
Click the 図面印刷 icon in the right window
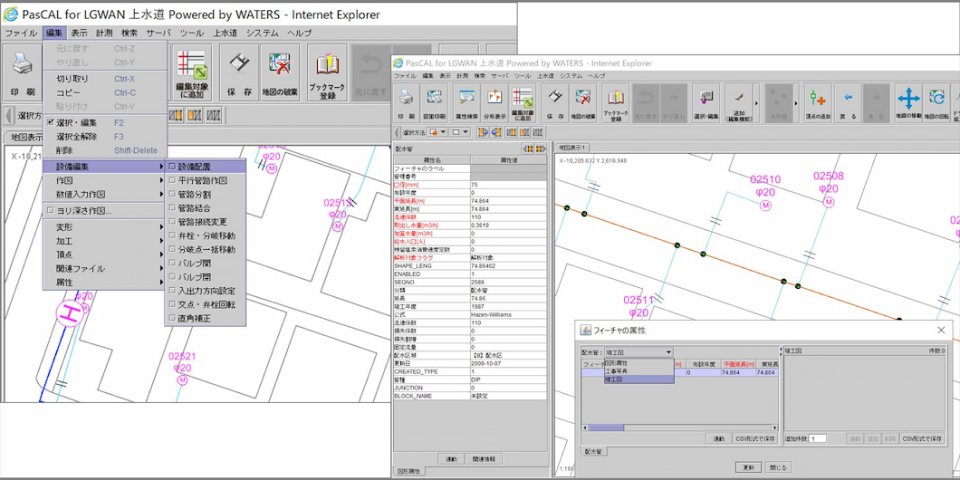click(x=435, y=102)
